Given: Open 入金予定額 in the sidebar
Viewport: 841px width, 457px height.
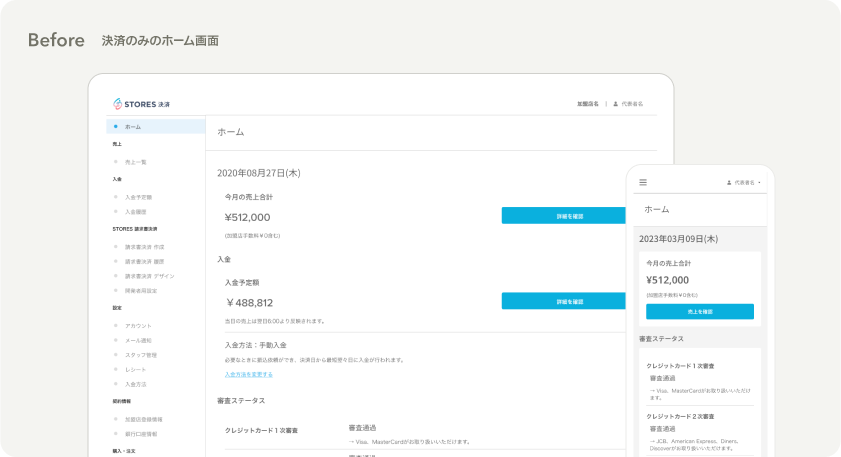Looking at the screenshot, I should pos(138,197).
